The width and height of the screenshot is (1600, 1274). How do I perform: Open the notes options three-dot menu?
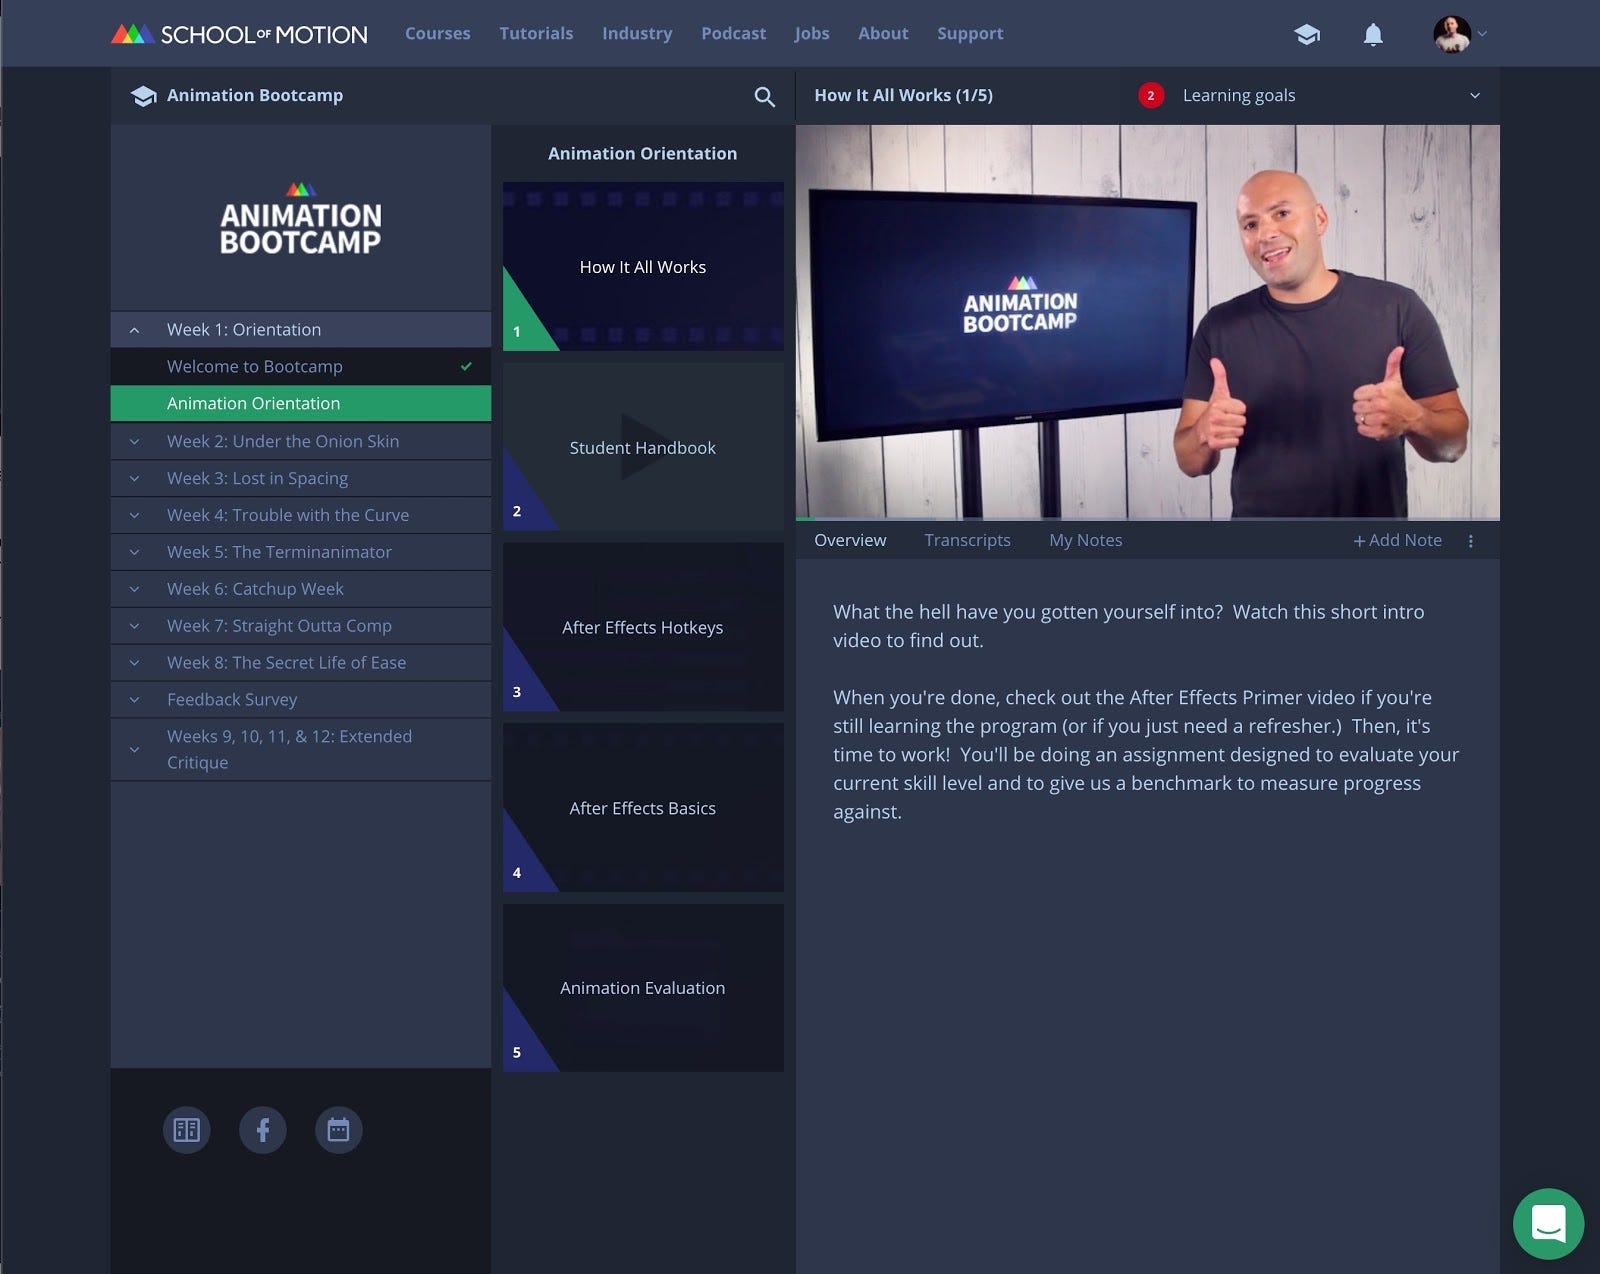(1470, 541)
